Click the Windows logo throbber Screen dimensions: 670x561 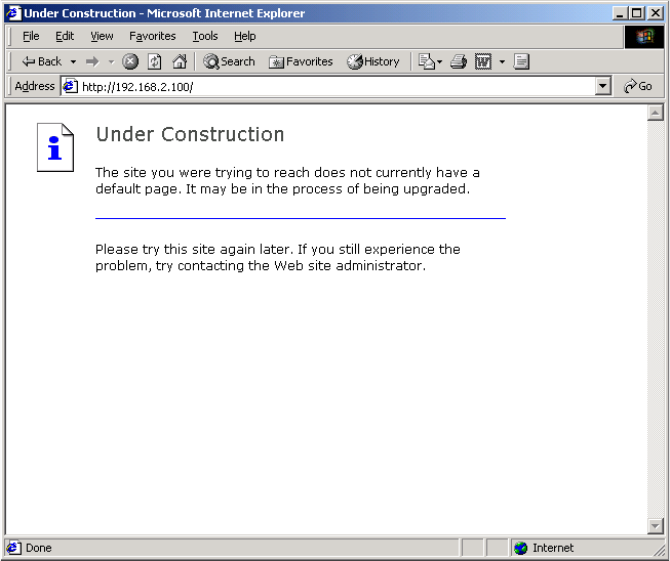click(644, 37)
